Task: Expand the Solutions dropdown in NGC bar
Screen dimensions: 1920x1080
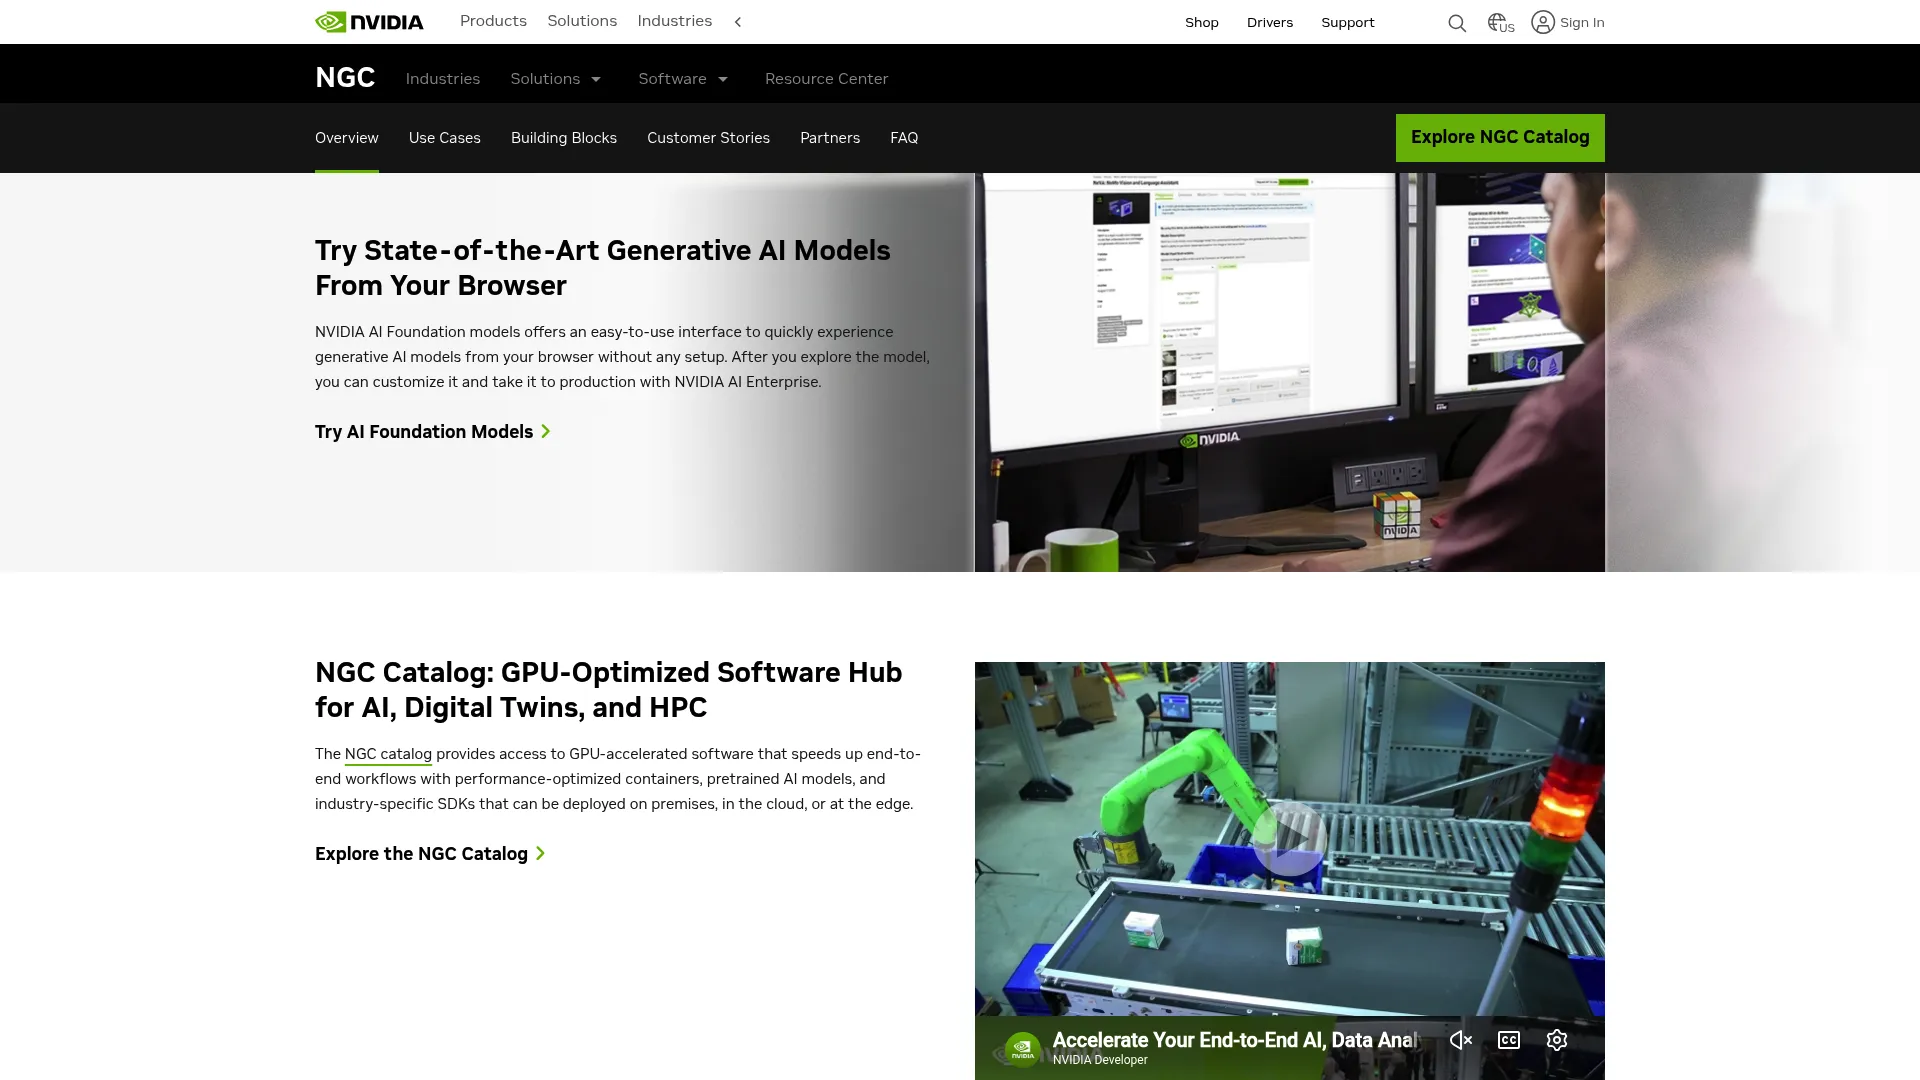Action: click(x=556, y=79)
